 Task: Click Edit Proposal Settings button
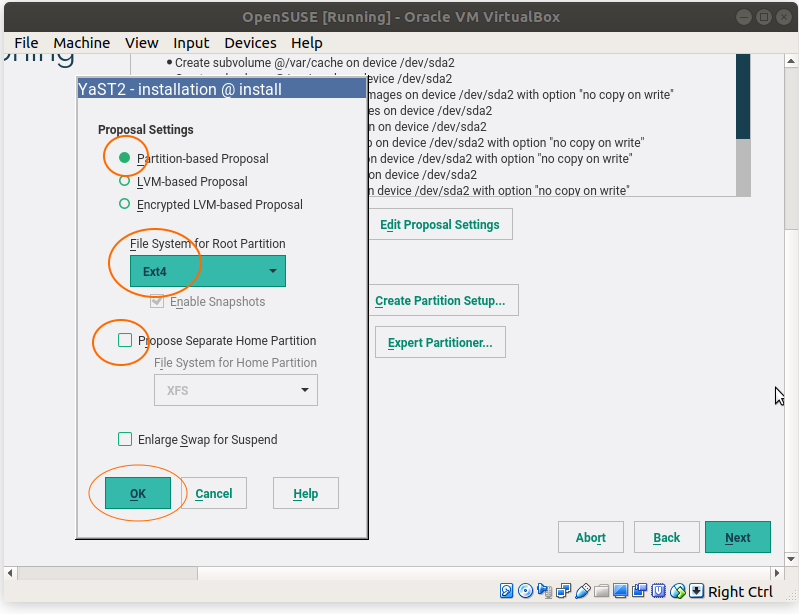pyautogui.click(x=440, y=224)
